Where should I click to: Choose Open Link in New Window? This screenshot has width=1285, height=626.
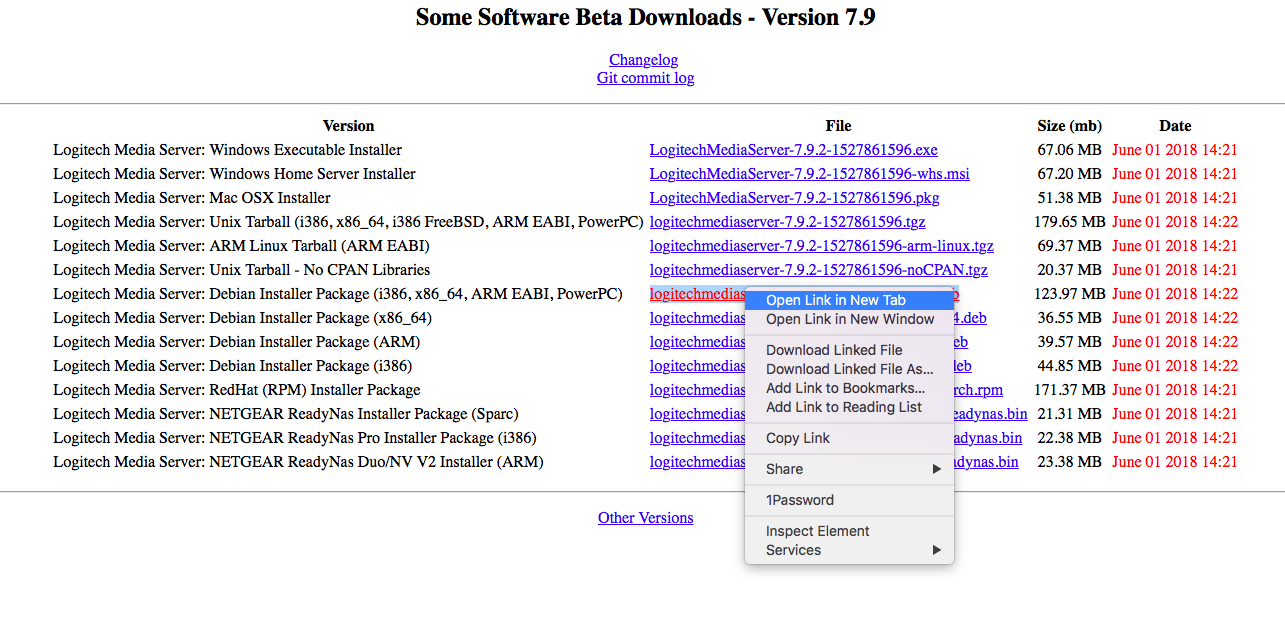[849, 319]
